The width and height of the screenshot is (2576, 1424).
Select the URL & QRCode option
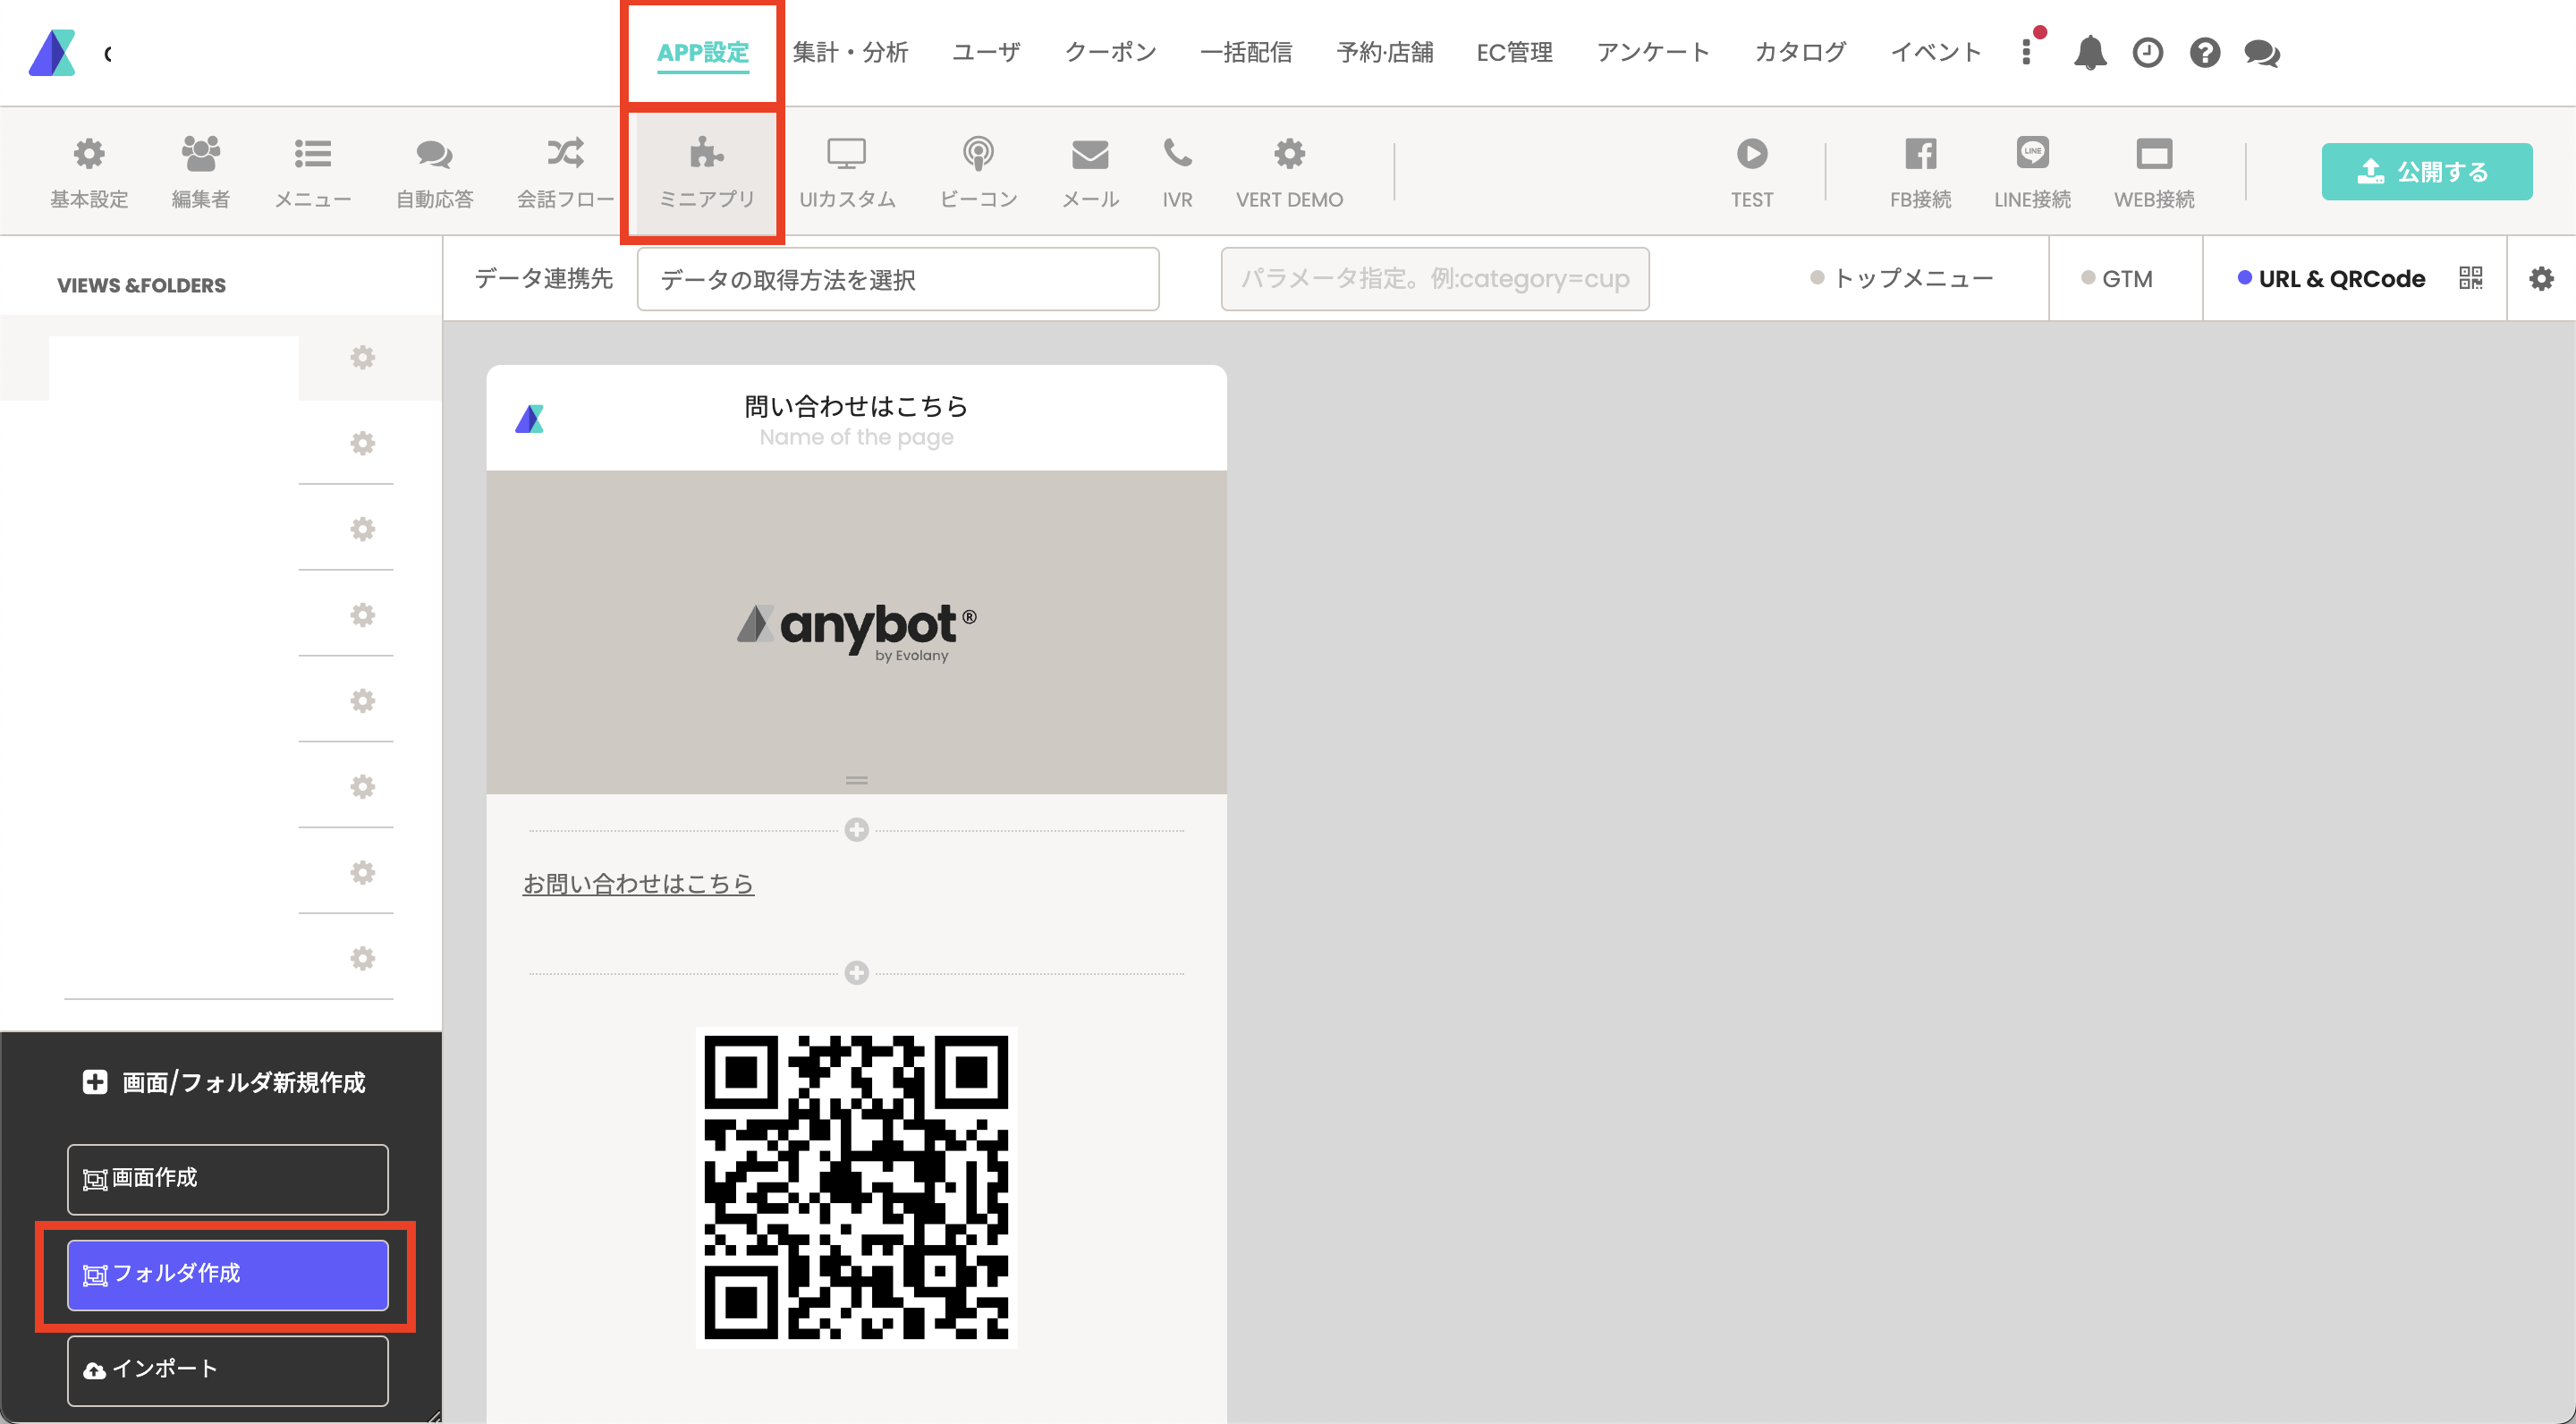pos(2331,278)
